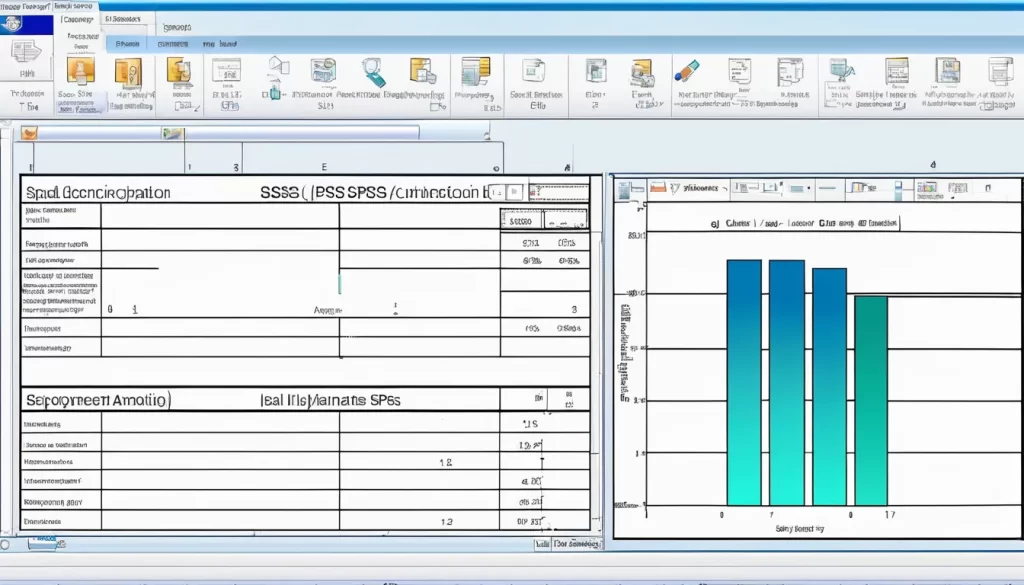The height and width of the screenshot is (585, 1024).
Task: Click the orange stamp icon in the ribbon
Action: pyautogui.click(x=80, y=71)
